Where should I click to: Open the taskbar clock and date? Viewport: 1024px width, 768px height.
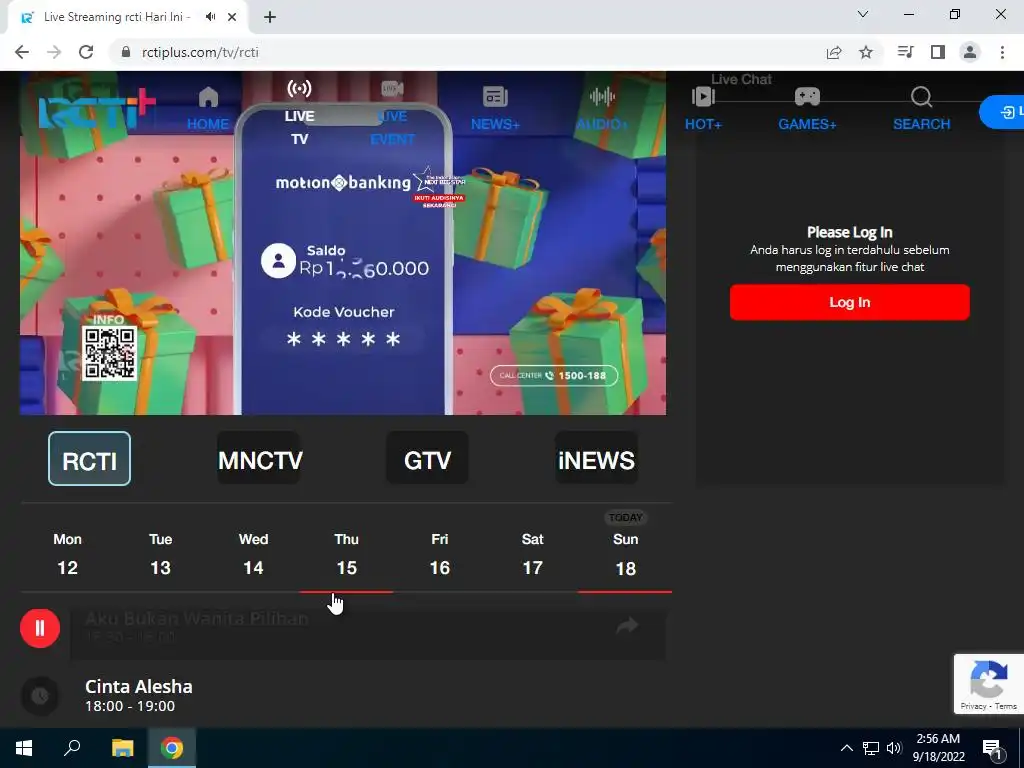point(938,748)
